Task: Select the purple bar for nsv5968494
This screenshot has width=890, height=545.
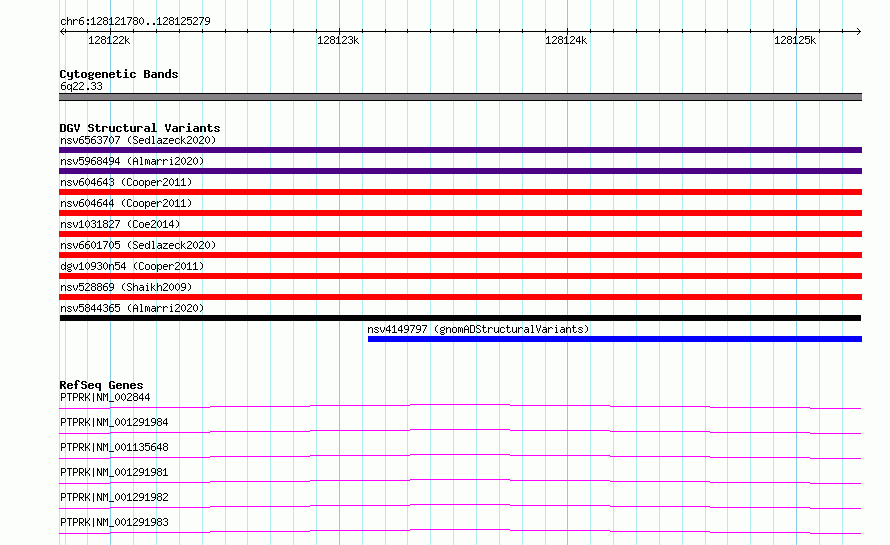Action: [460, 171]
